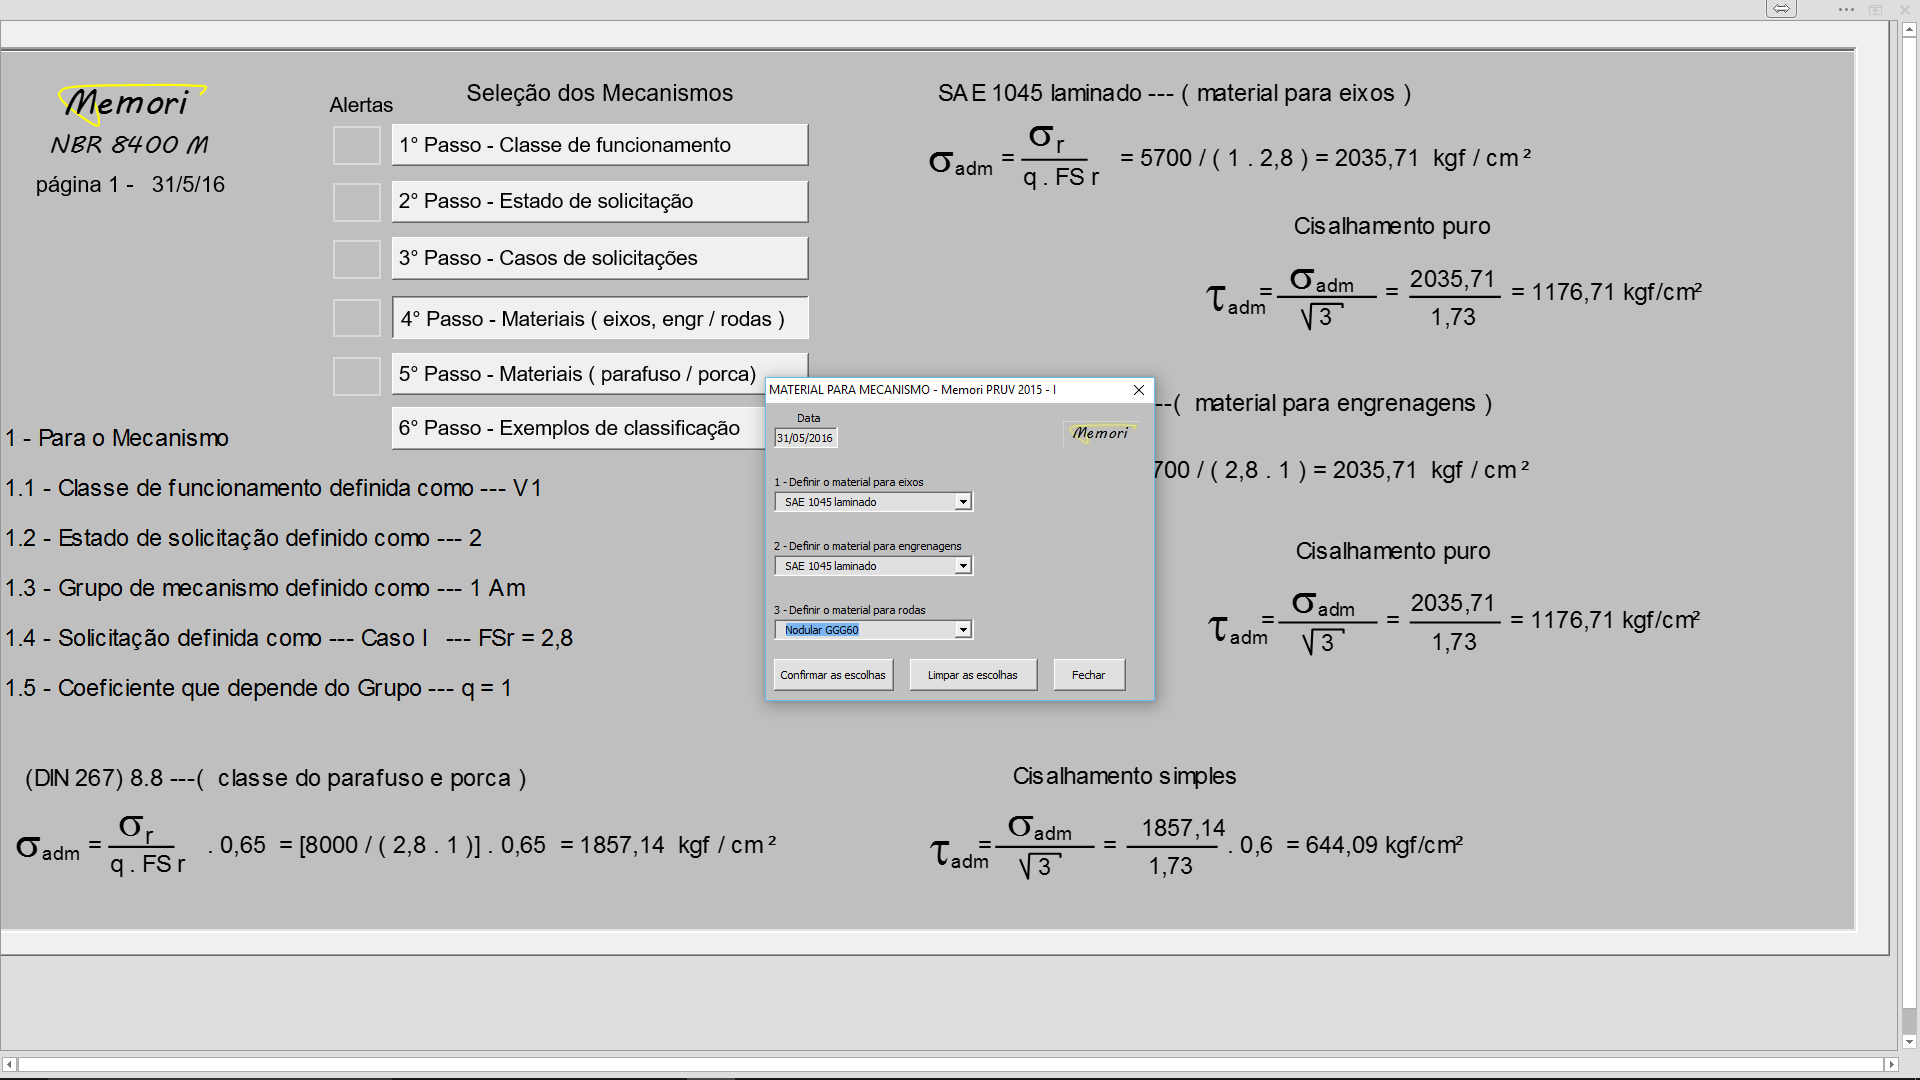Click the 'SAE 1045 laminado --- ( material para eixos )' text
1920x1080 pixels.
1174,93
